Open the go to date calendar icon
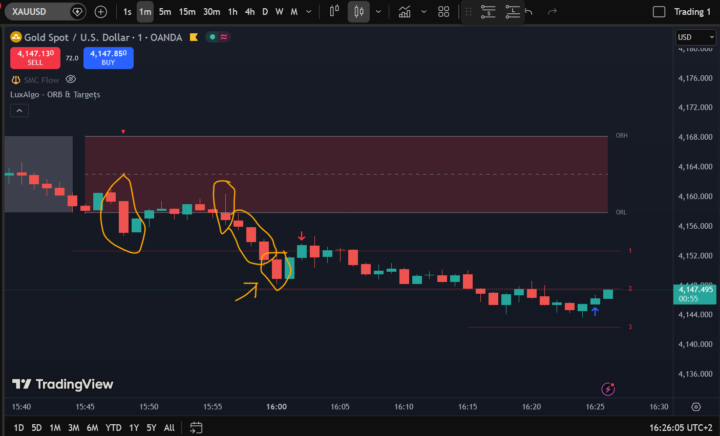 pos(196,427)
